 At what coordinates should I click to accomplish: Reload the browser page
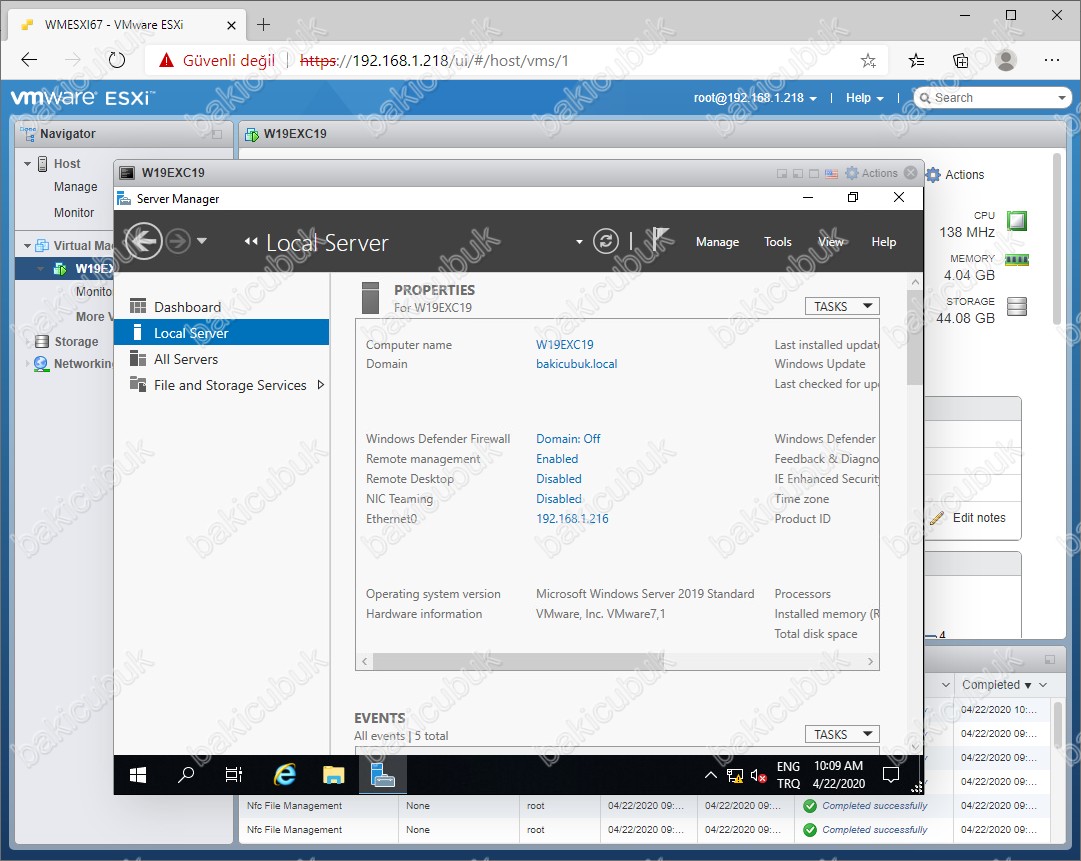pos(117,60)
